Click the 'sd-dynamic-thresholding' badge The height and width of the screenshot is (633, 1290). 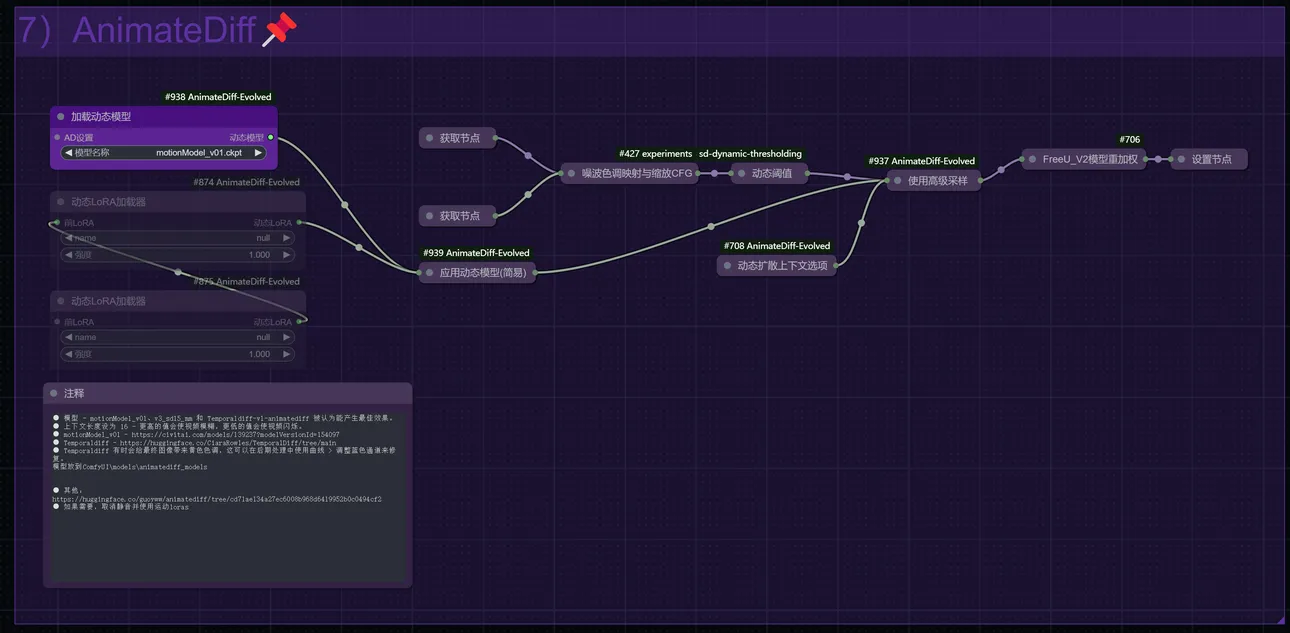click(x=750, y=154)
